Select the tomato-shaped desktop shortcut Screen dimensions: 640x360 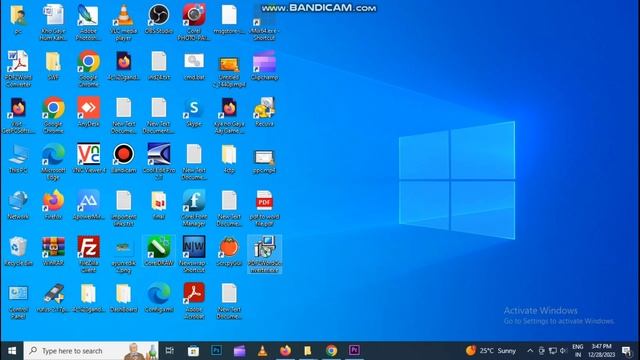[229, 251]
